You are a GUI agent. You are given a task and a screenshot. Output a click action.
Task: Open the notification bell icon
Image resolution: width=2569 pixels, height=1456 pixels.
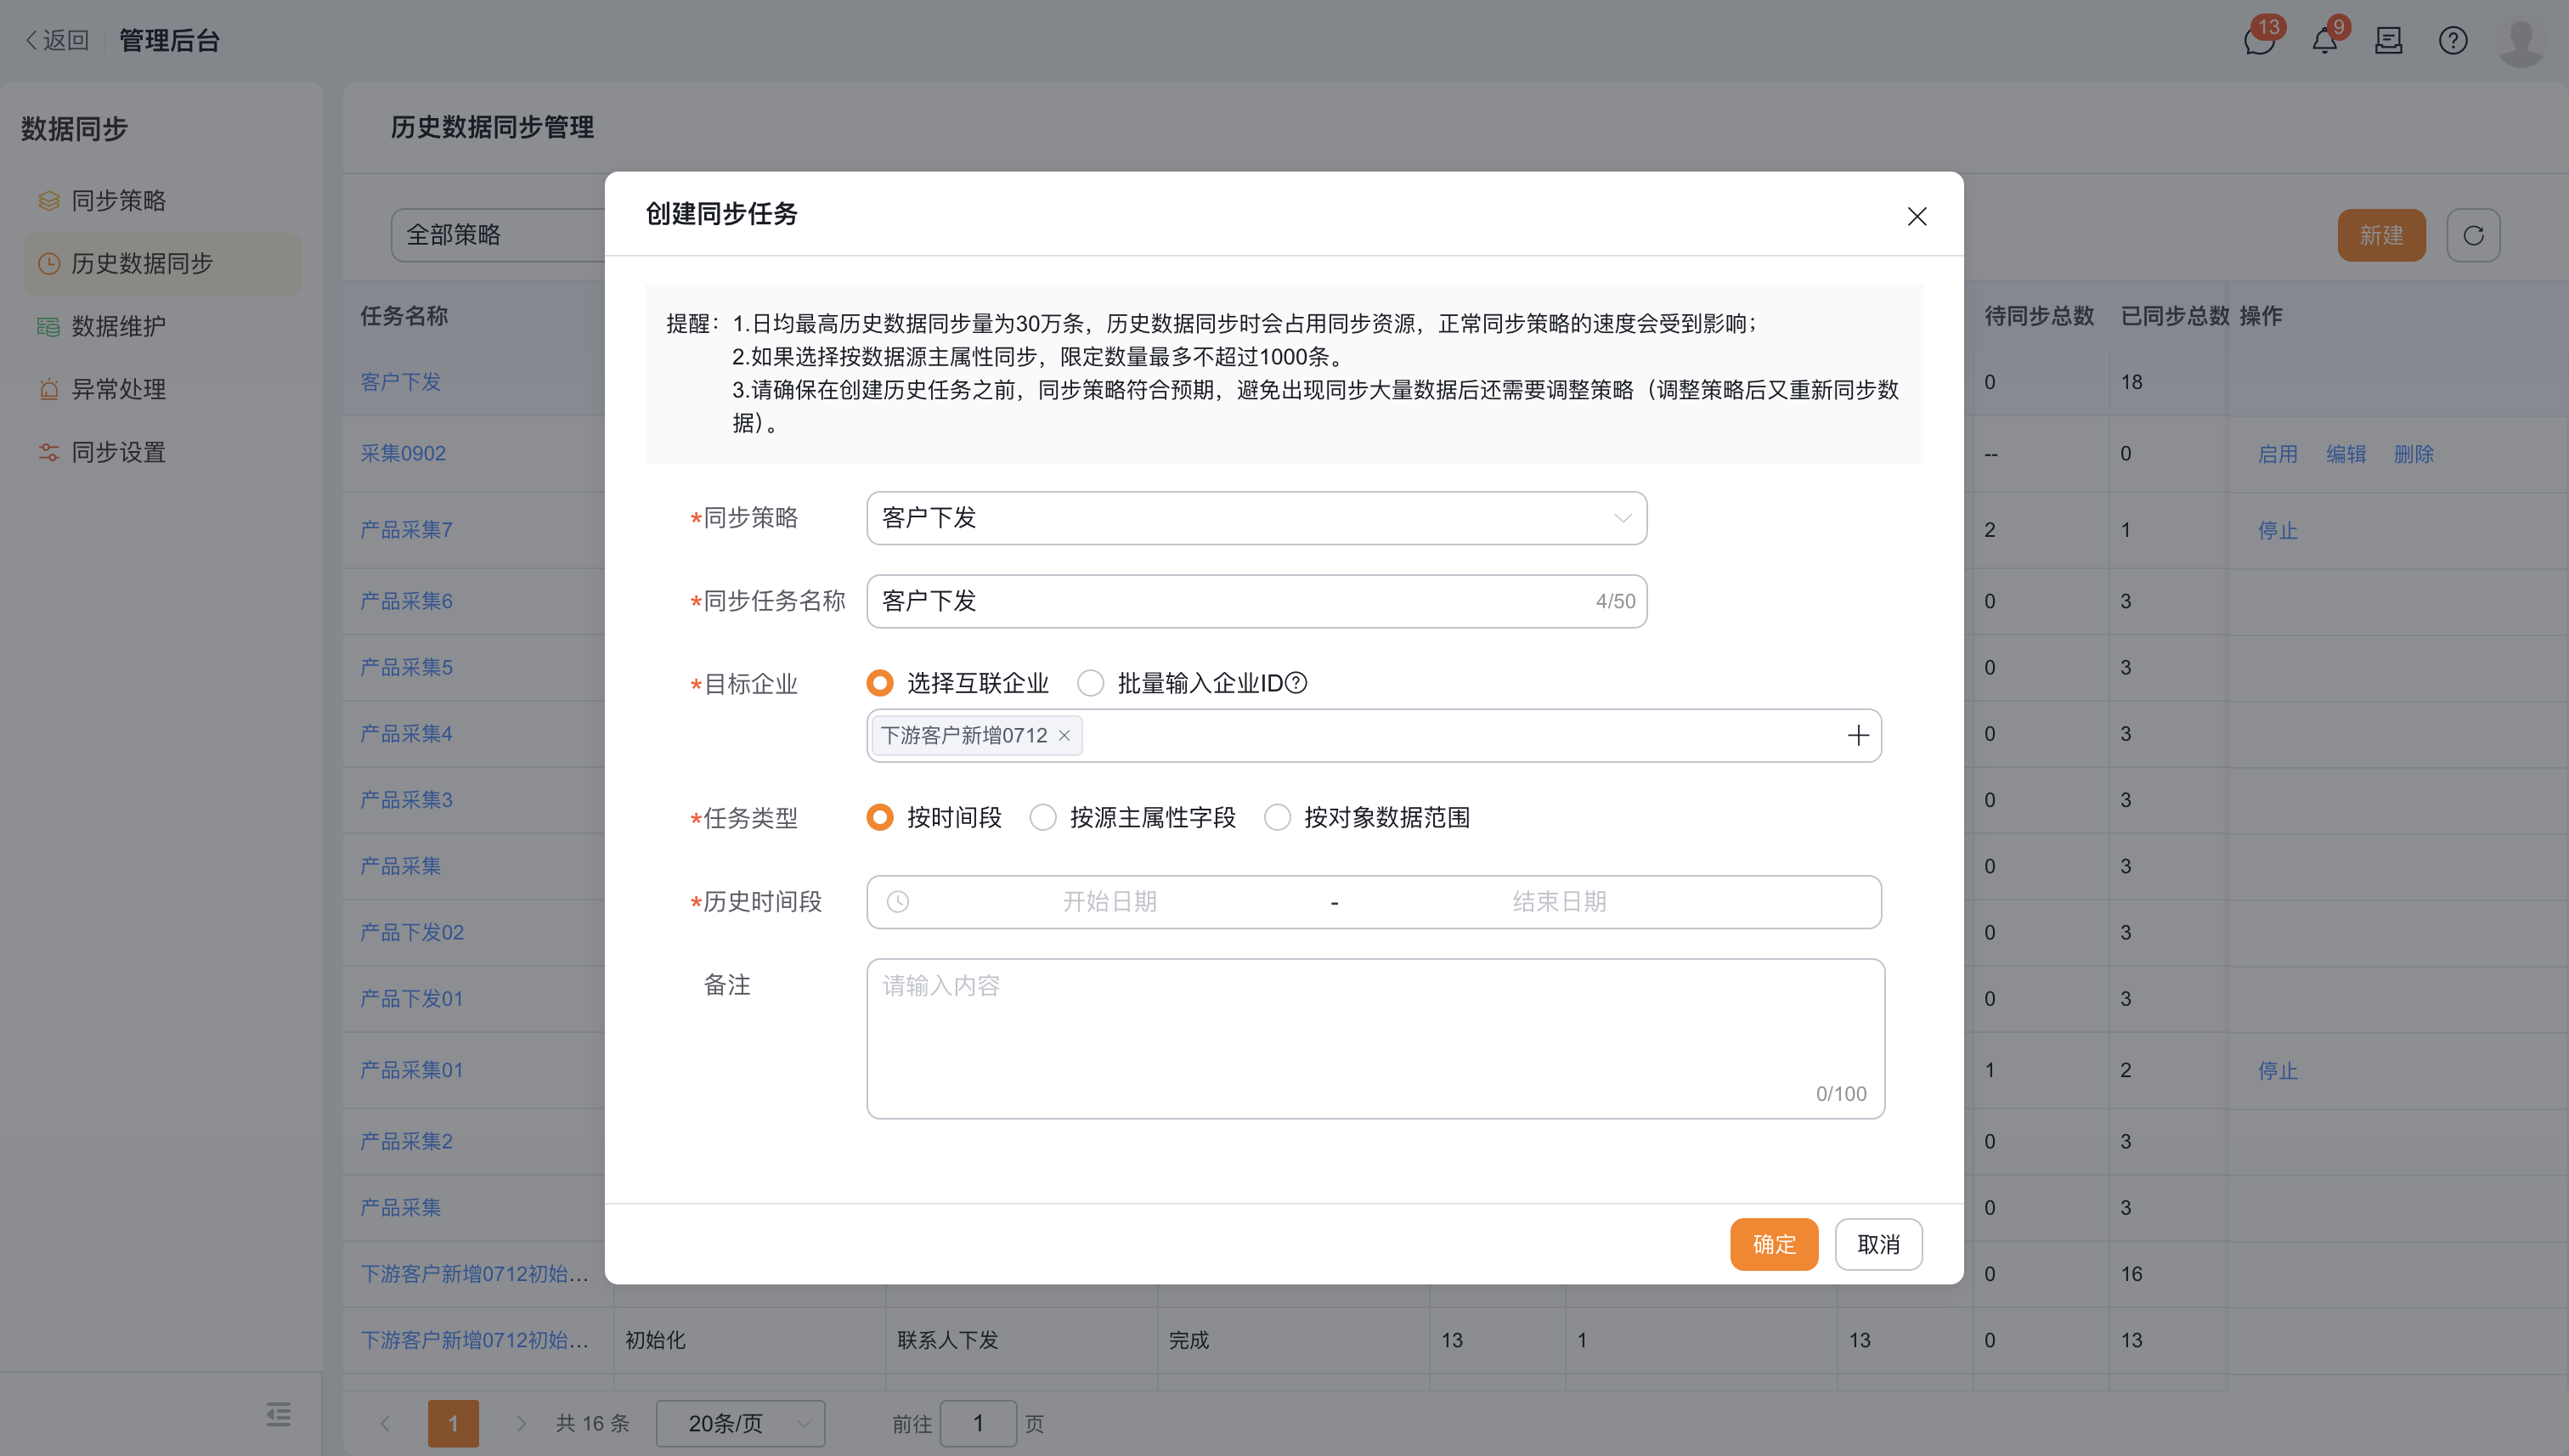click(x=2324, y=41)
